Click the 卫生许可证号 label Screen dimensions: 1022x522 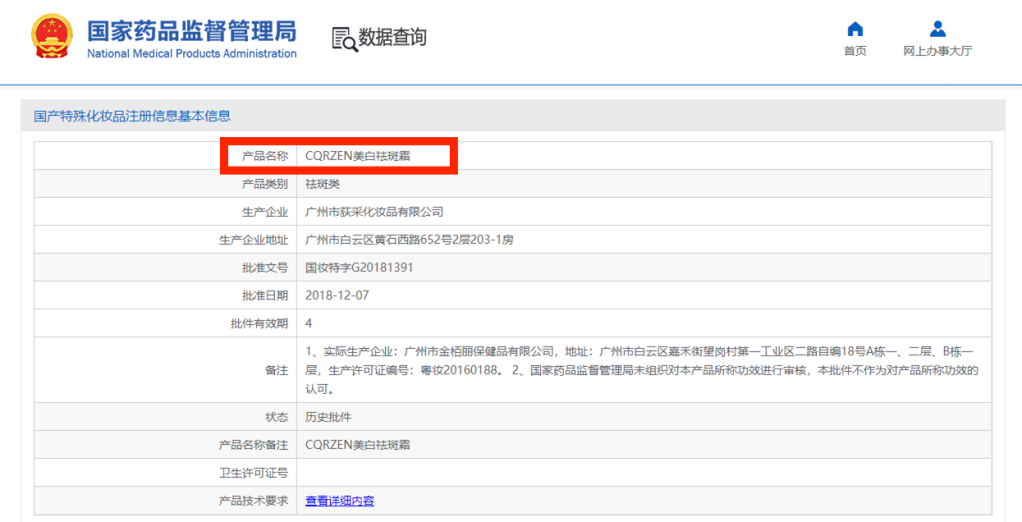pos(254,473)
